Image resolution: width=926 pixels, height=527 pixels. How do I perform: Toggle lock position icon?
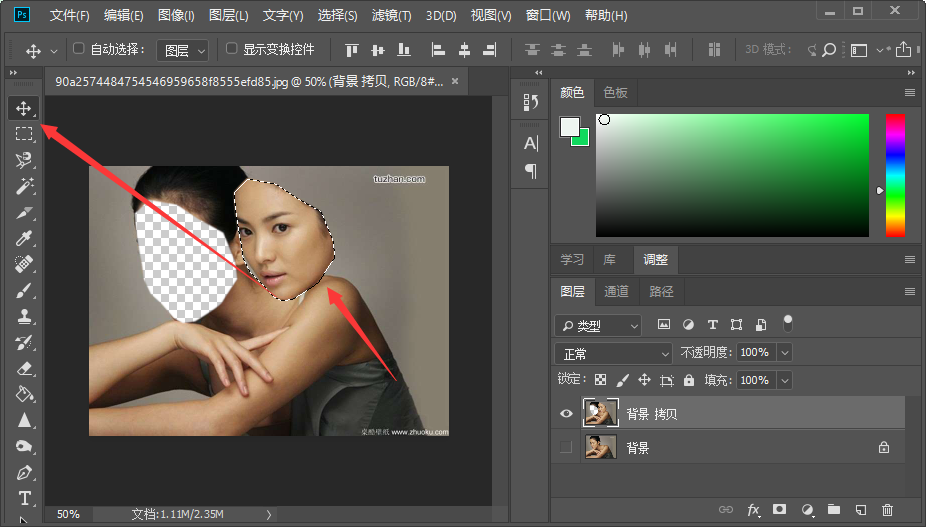point(644,380)
